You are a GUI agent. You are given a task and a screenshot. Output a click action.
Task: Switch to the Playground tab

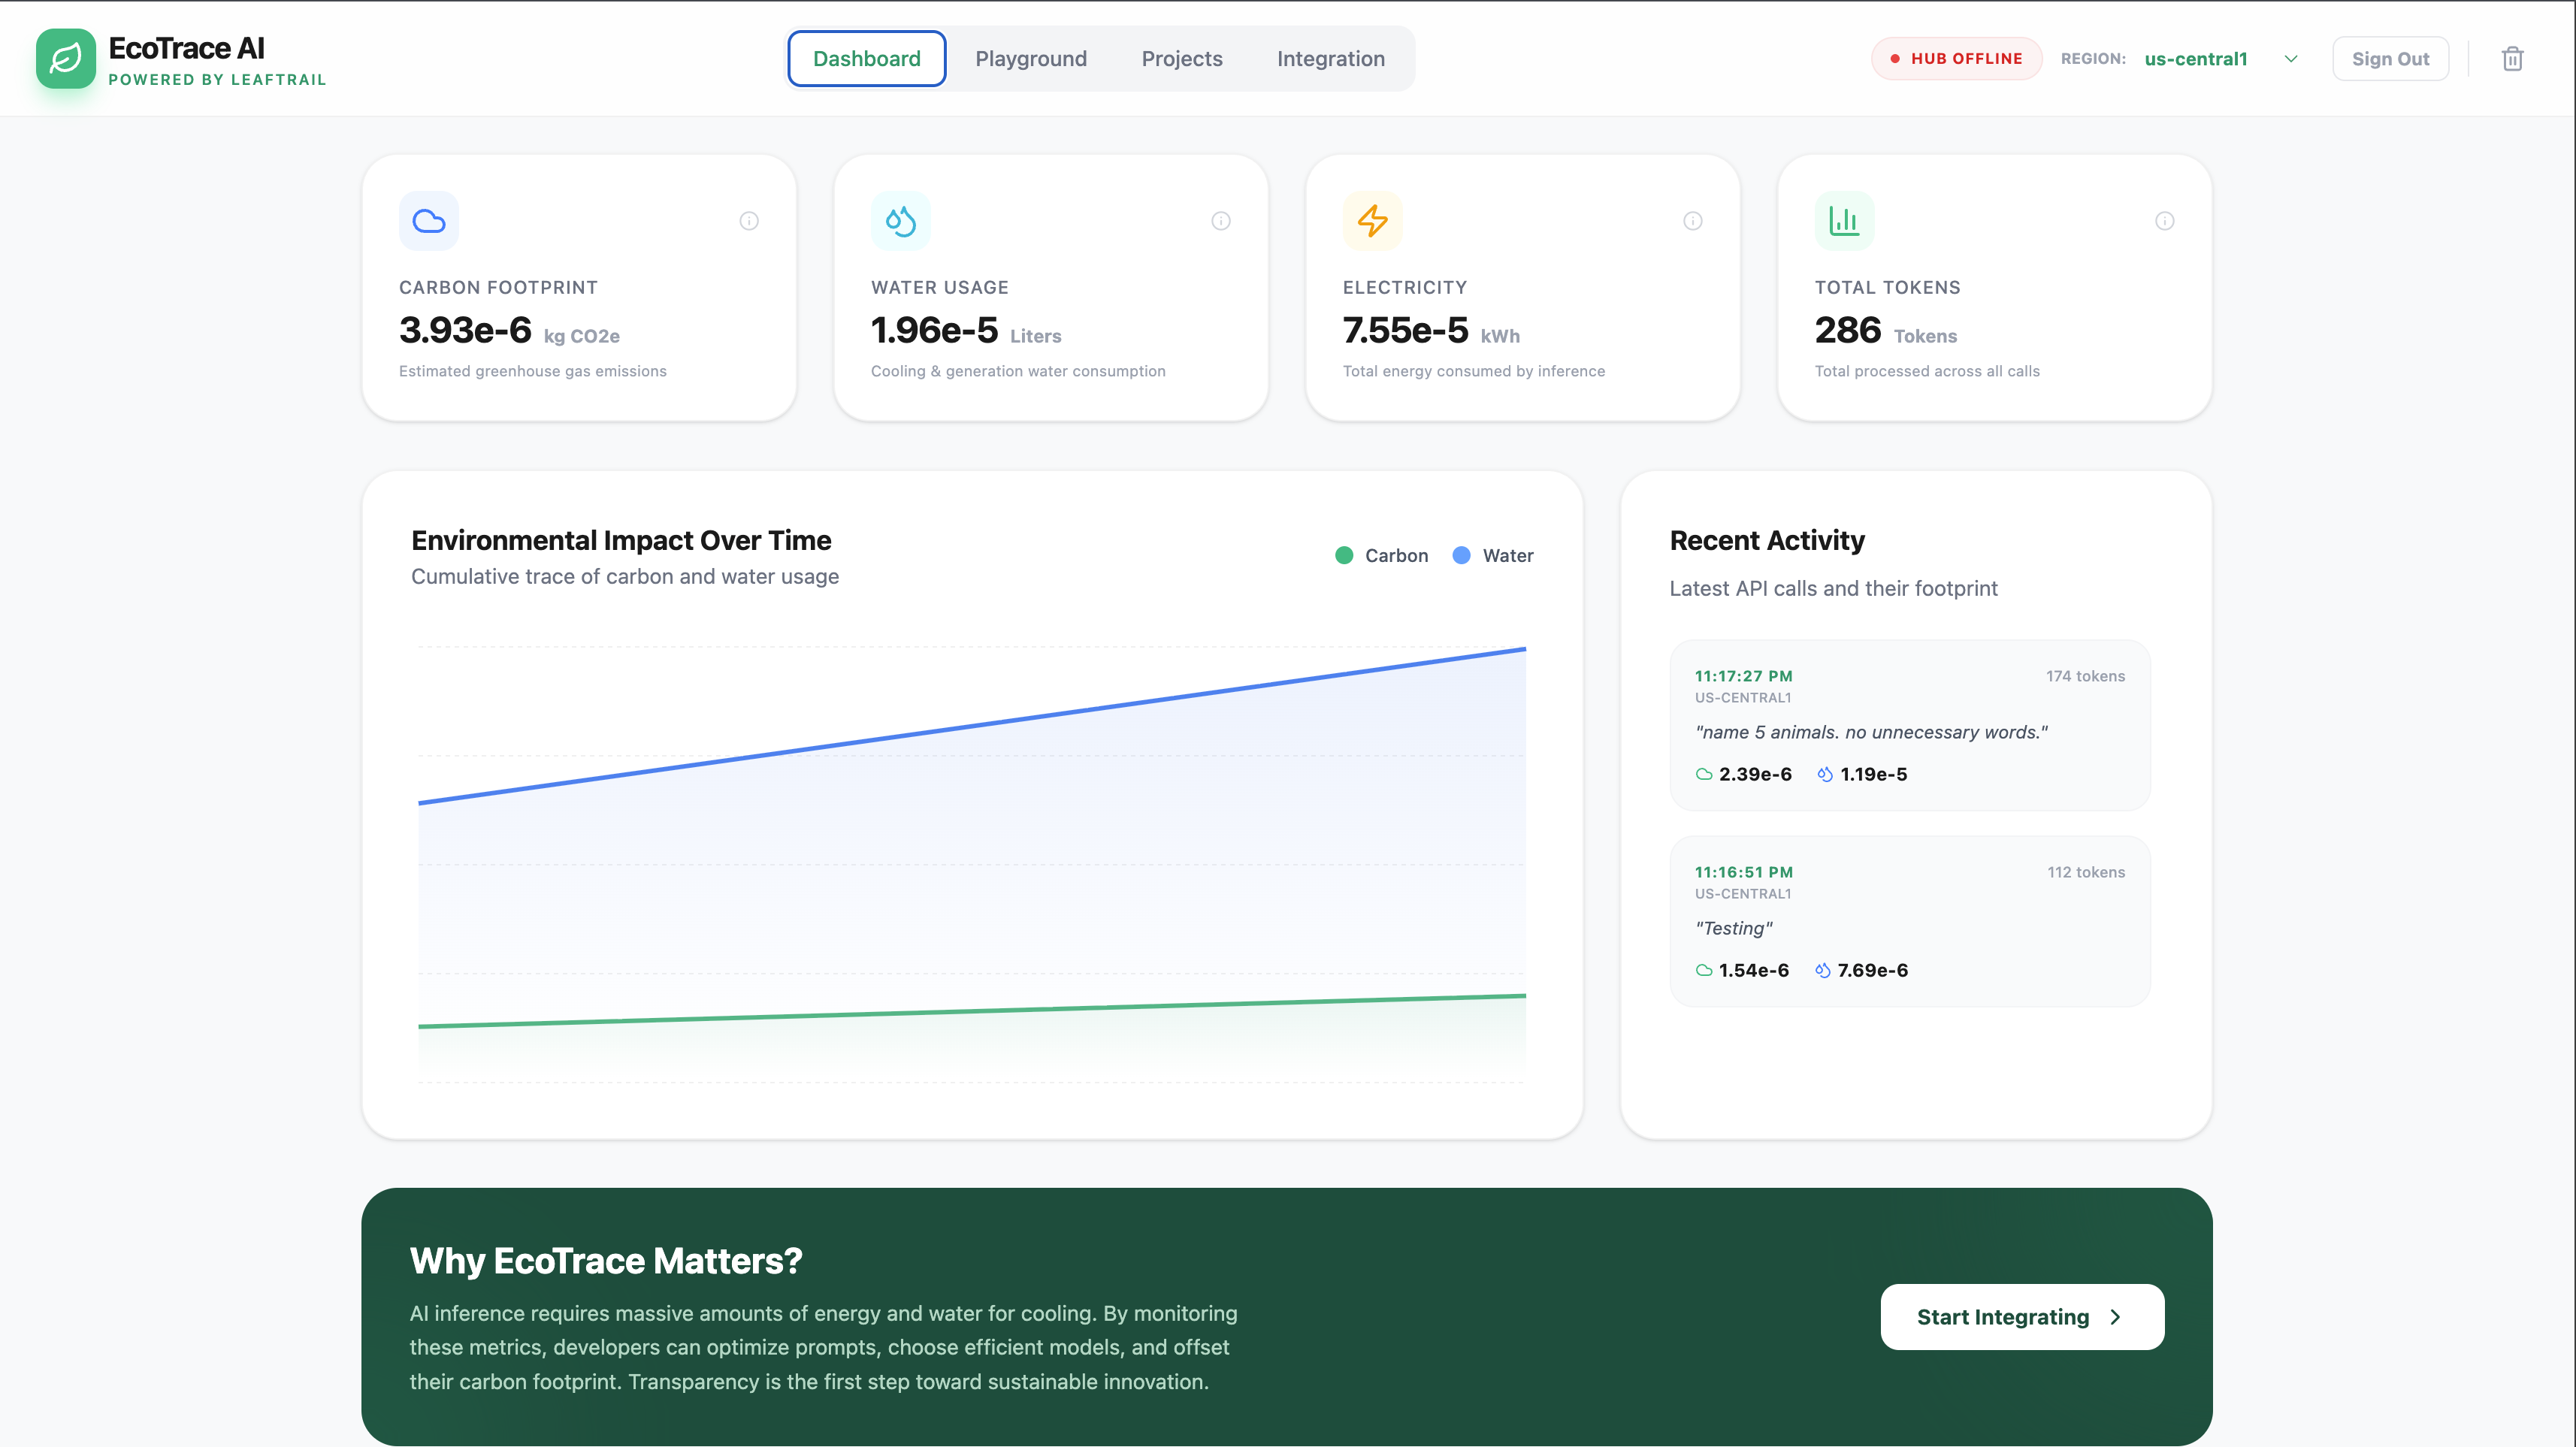click(x=1031, y=59)
